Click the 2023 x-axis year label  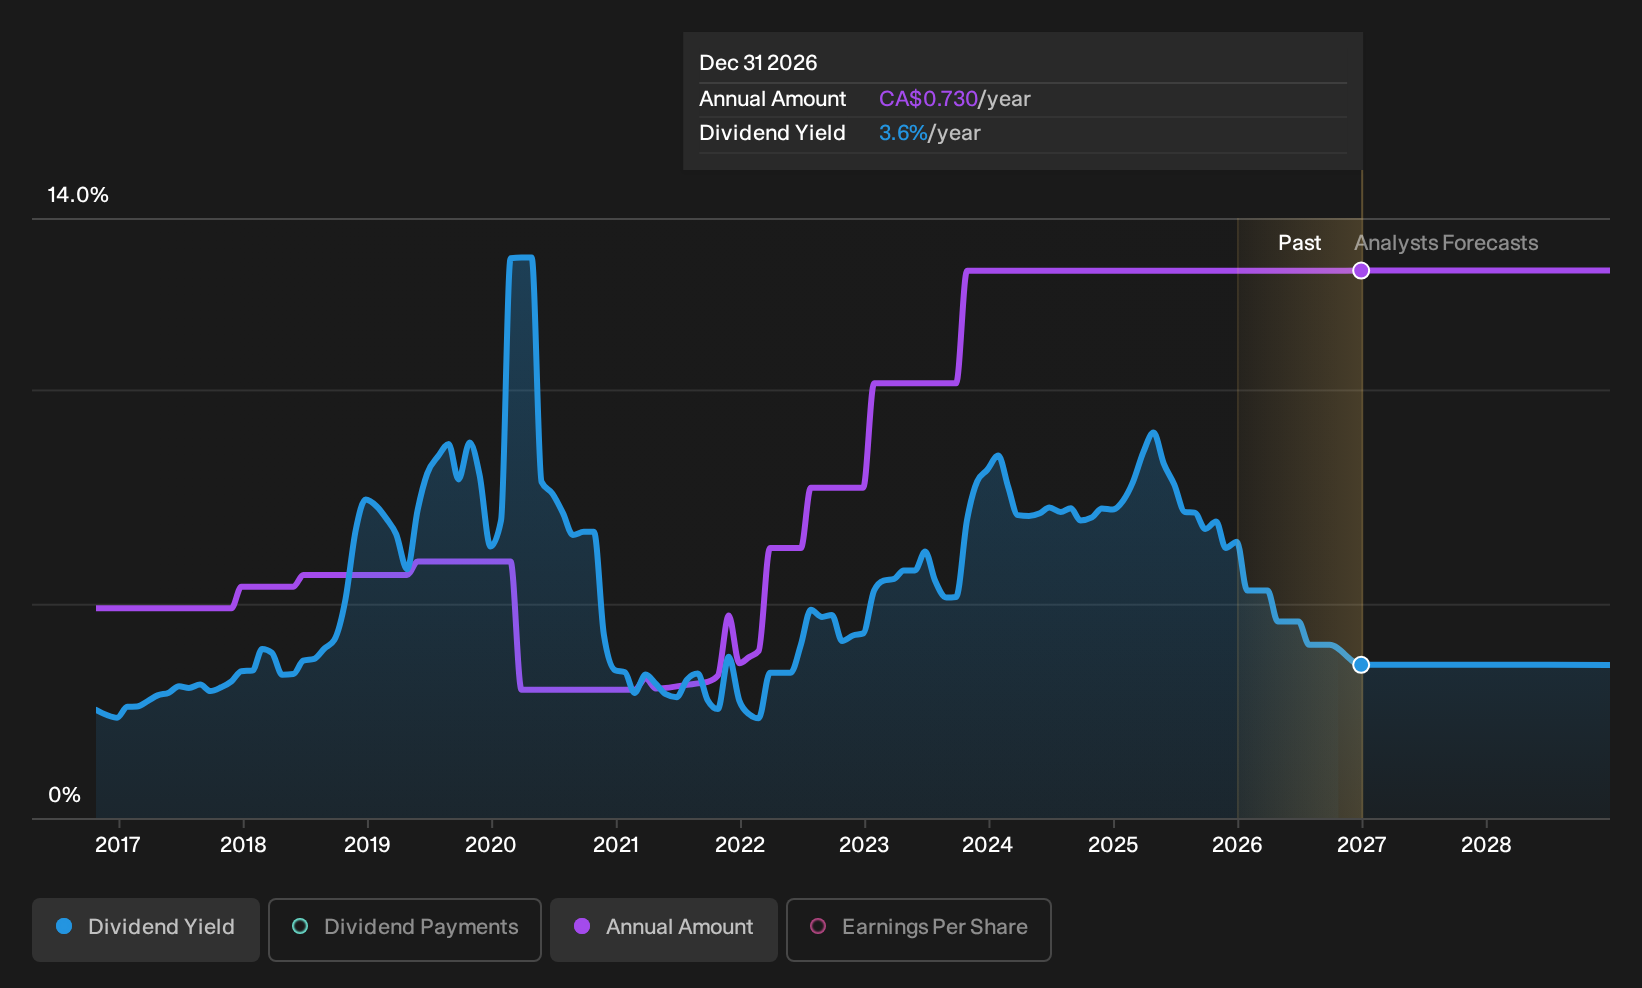click(864, 845)
